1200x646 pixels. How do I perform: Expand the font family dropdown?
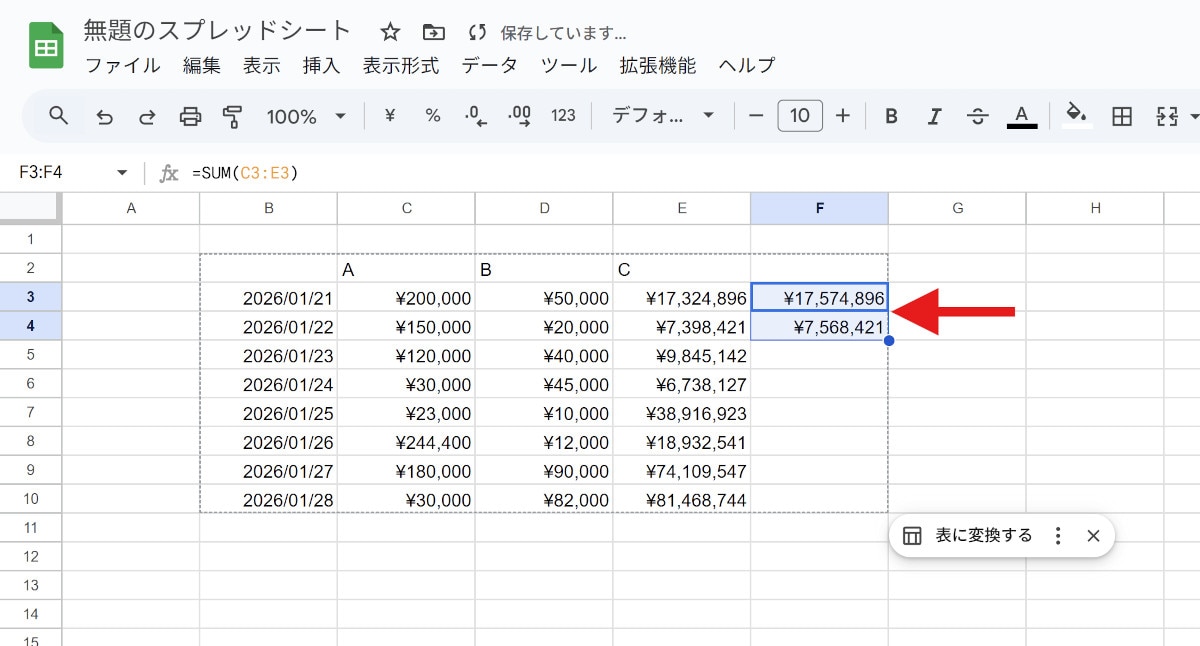[663, 116]
